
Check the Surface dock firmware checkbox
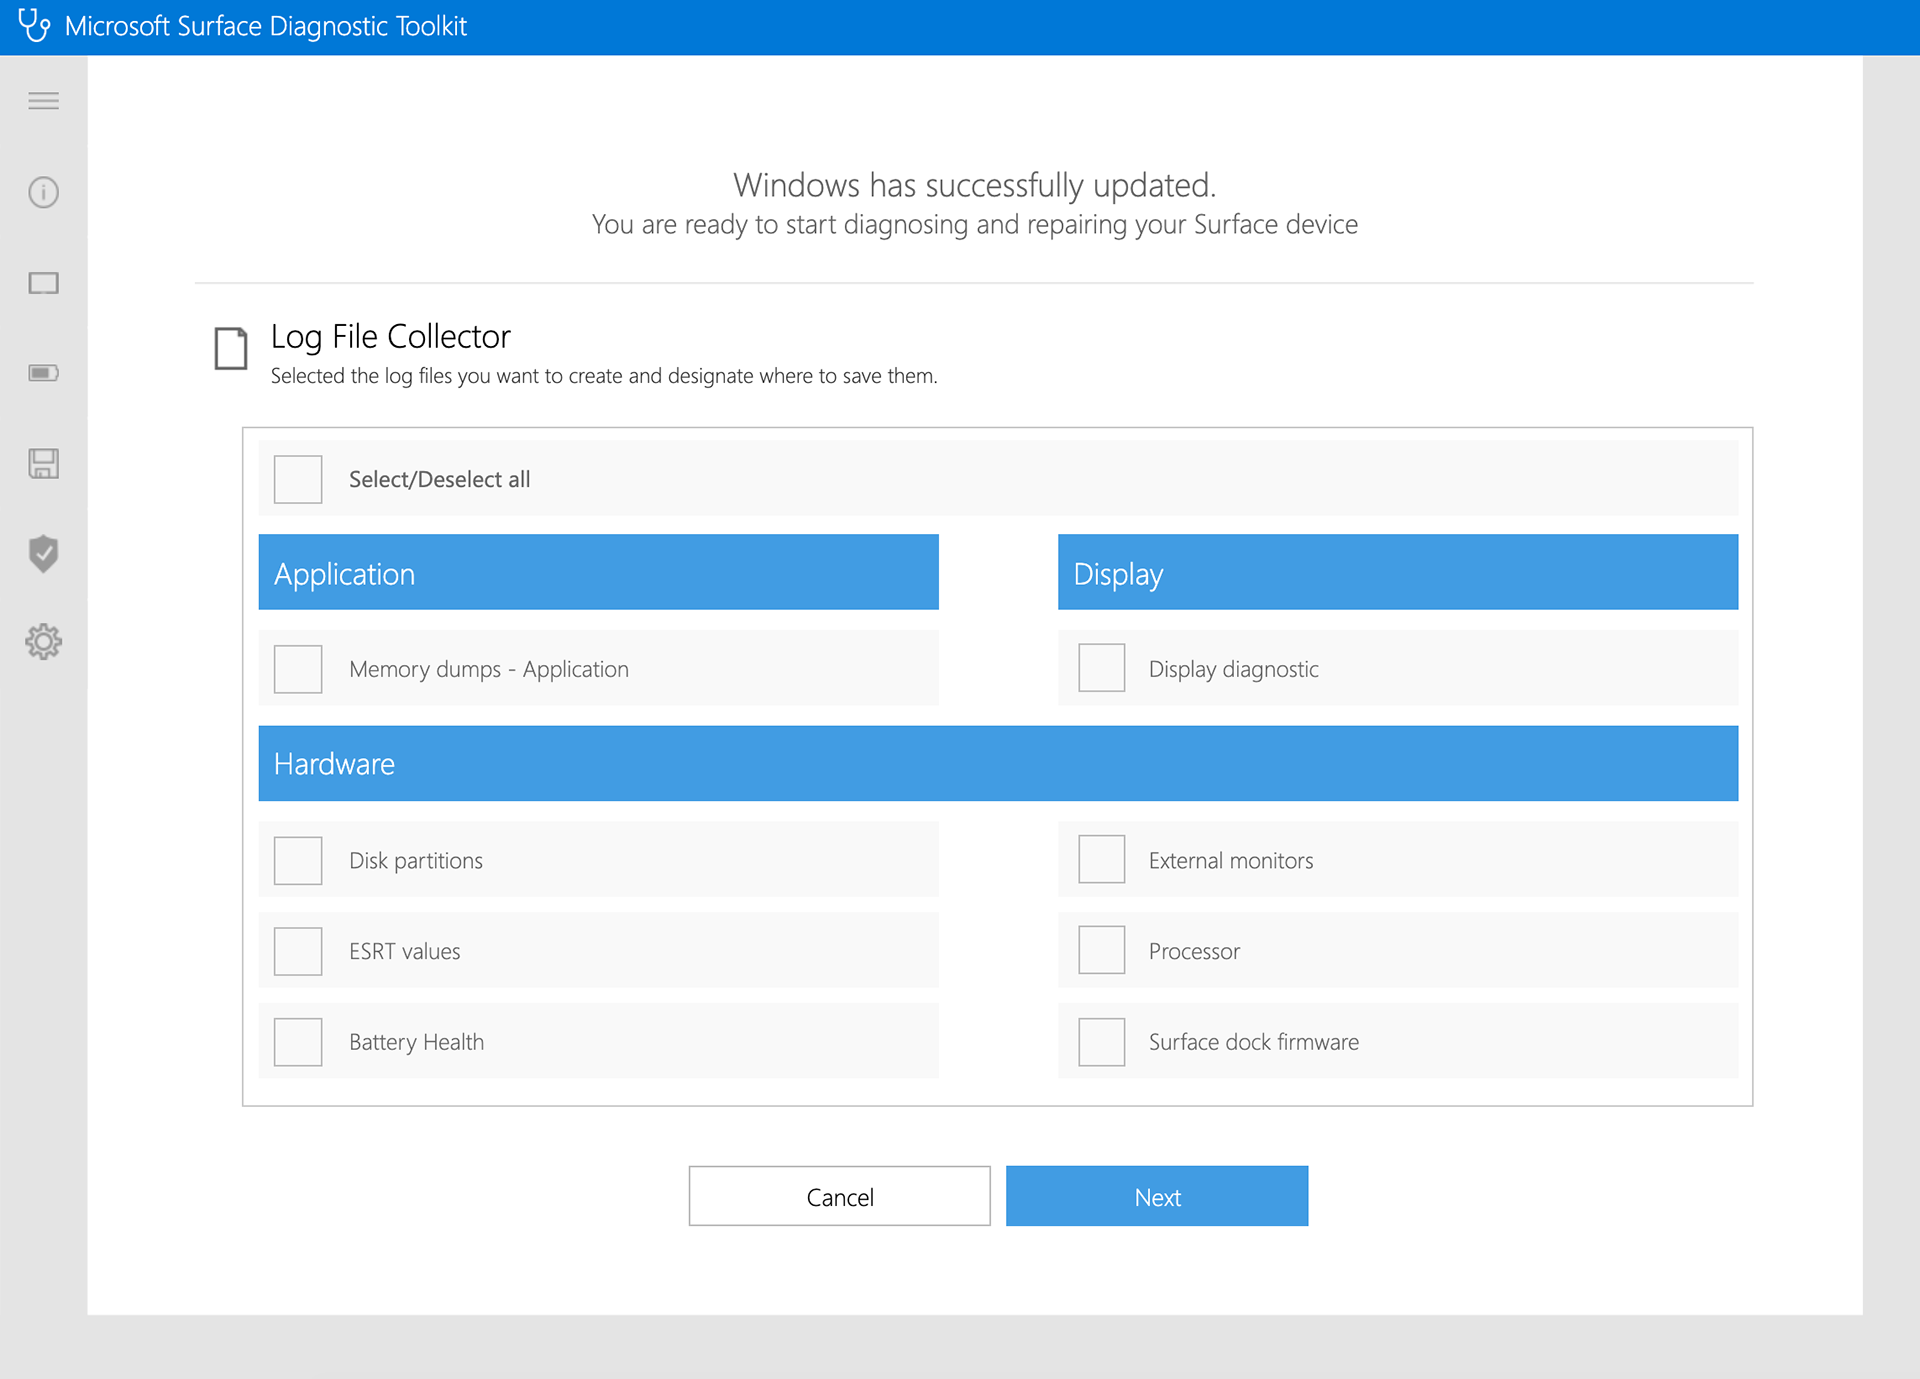(x=1102, y=1042)
